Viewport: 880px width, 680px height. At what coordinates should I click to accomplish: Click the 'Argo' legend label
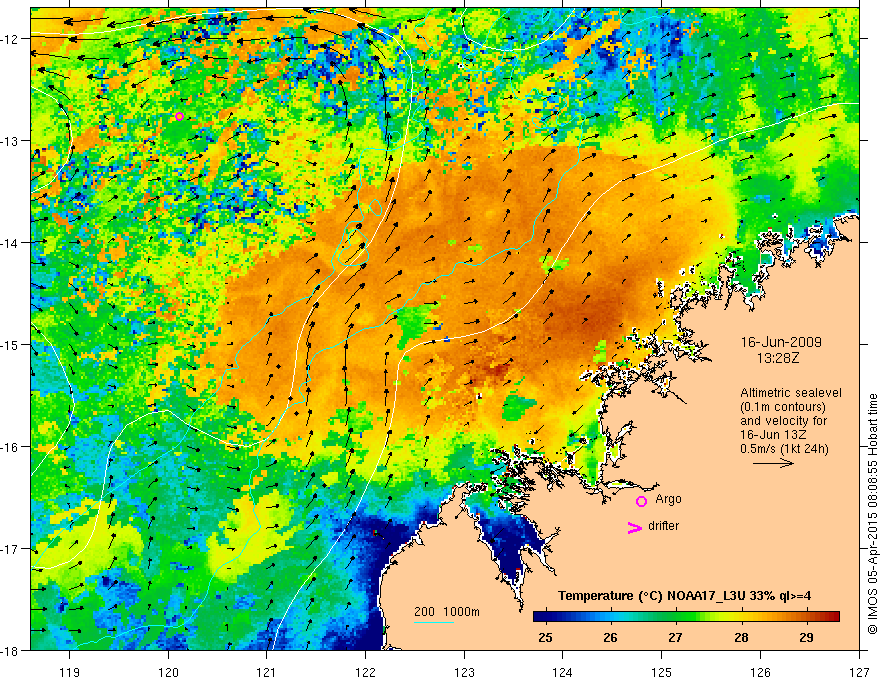click(x=668, y=499)
